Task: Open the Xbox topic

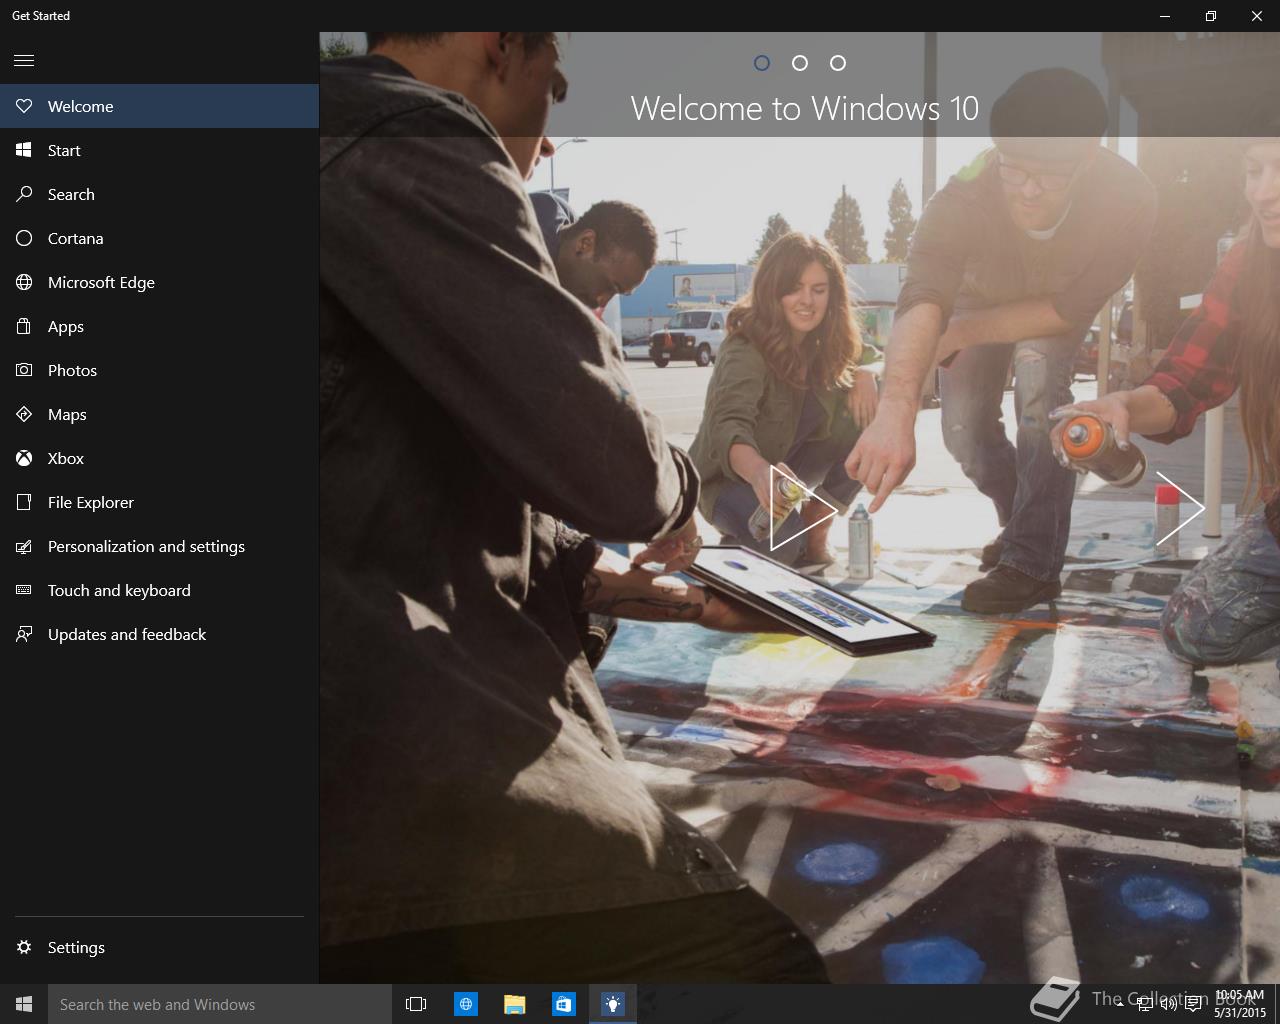Action: [159, 458]
